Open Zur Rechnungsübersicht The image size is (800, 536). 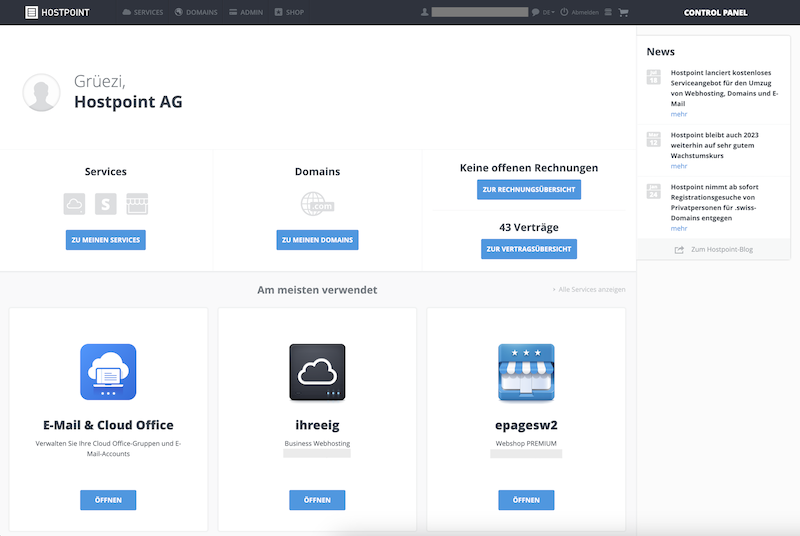[529, 190]
